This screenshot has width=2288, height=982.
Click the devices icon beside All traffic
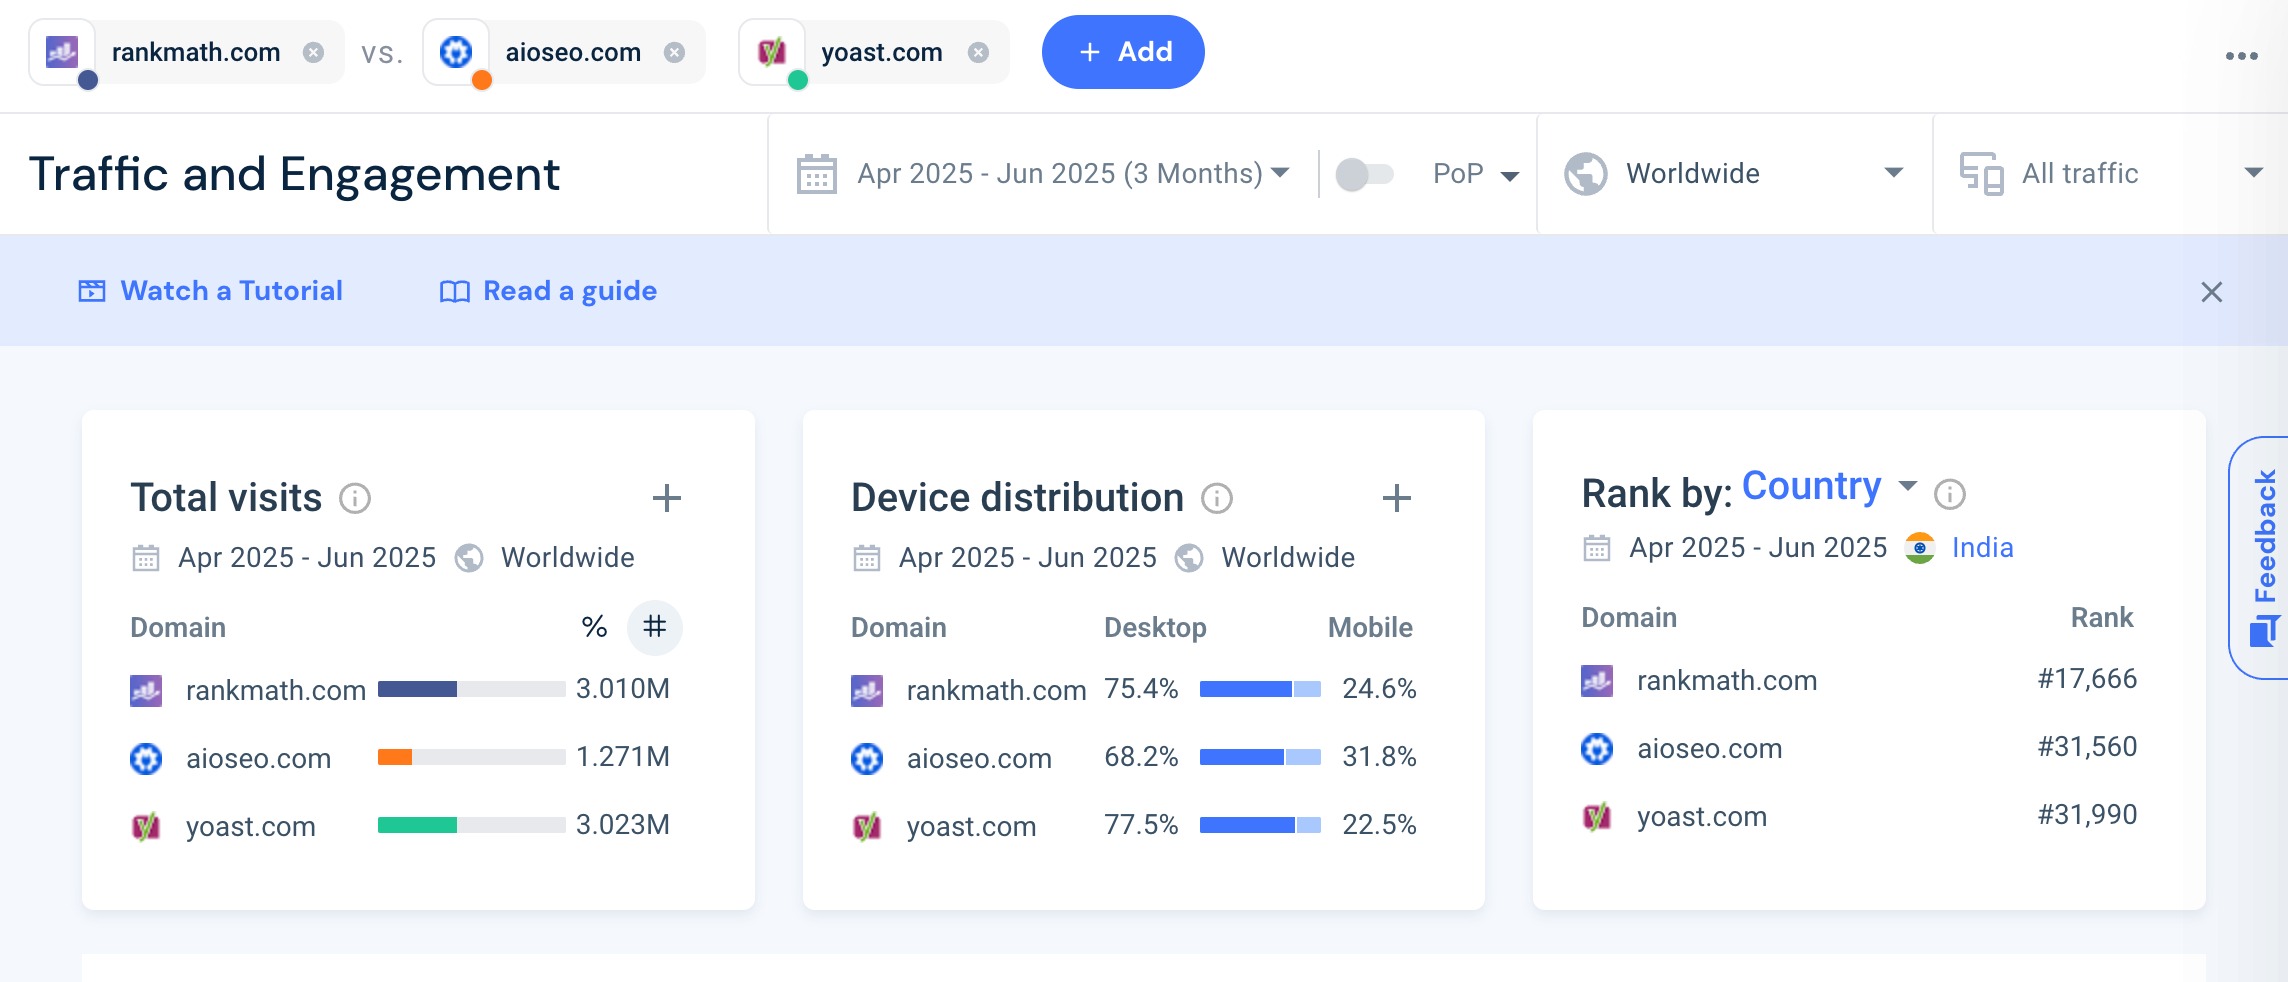coord(1981,174)
